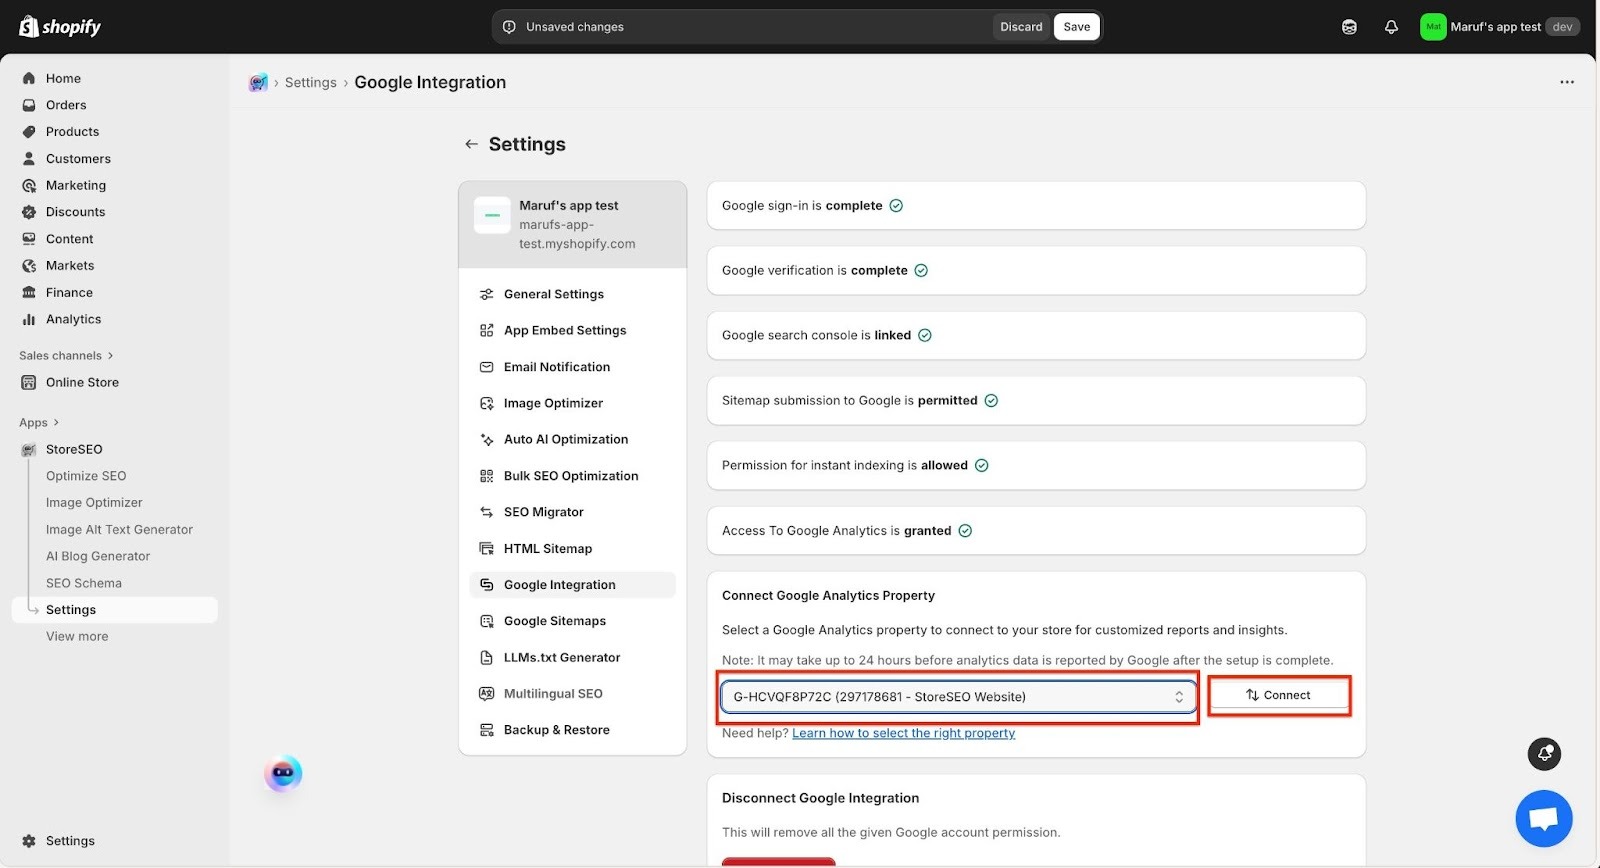The width and height of the screenshot is (1600, 868).
Task: Open Online Store sales channel
Action: click(x=82, y=382)
